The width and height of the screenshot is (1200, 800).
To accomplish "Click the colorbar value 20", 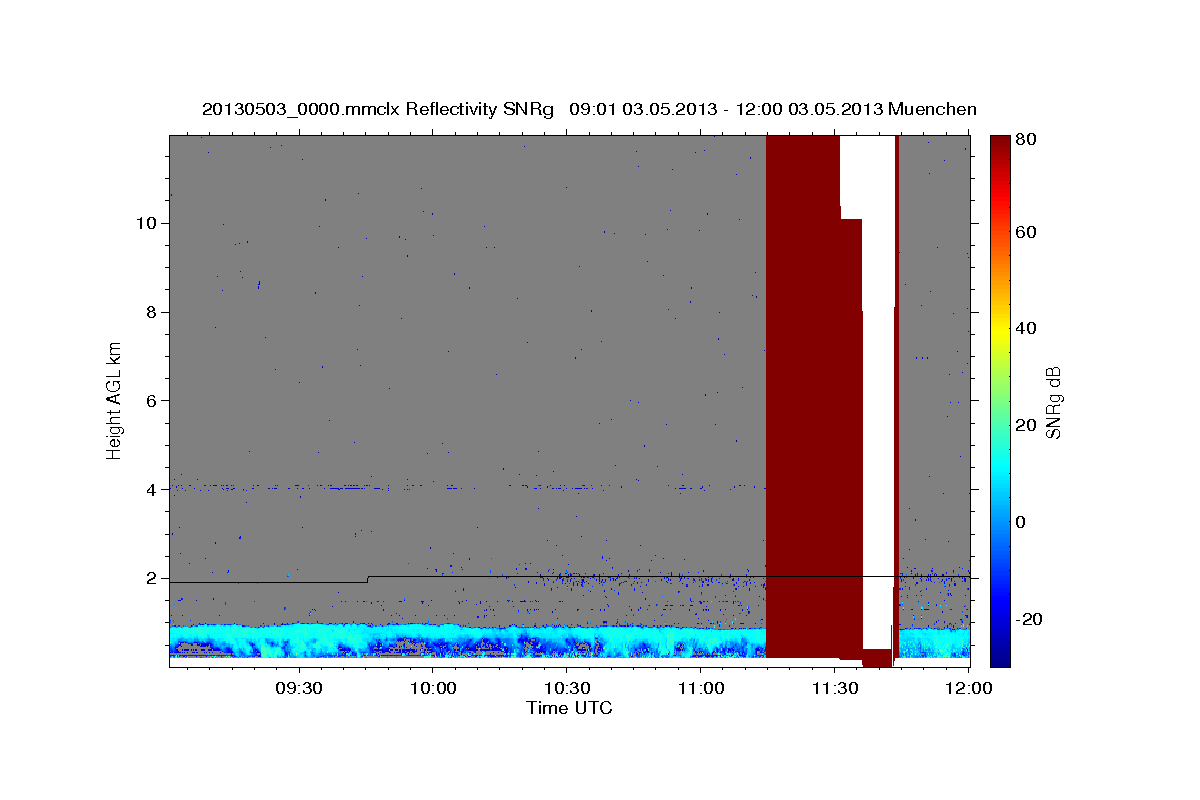I will (1024, 425).
